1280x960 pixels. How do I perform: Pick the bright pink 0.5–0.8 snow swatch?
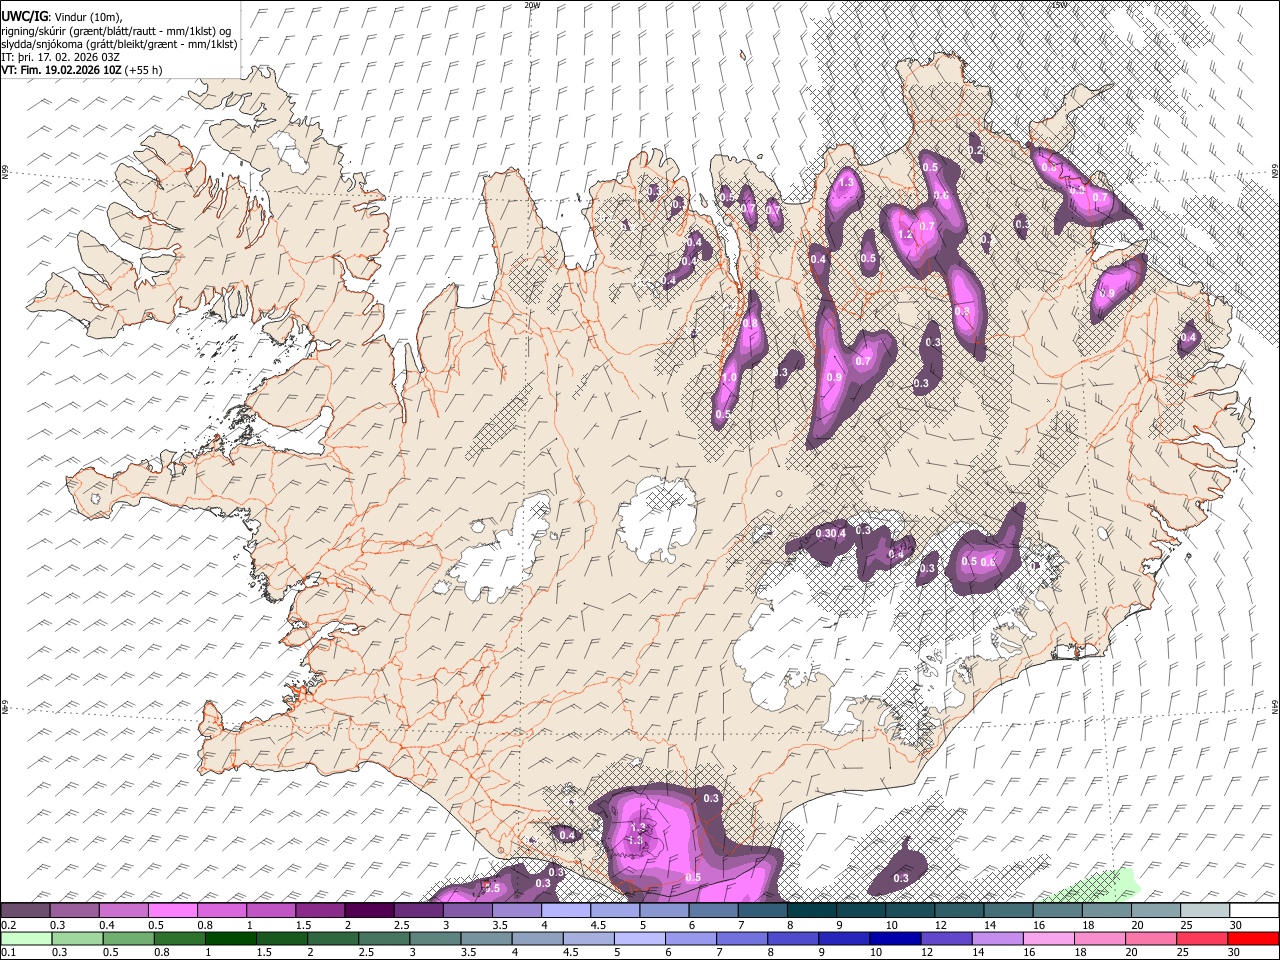172,911
